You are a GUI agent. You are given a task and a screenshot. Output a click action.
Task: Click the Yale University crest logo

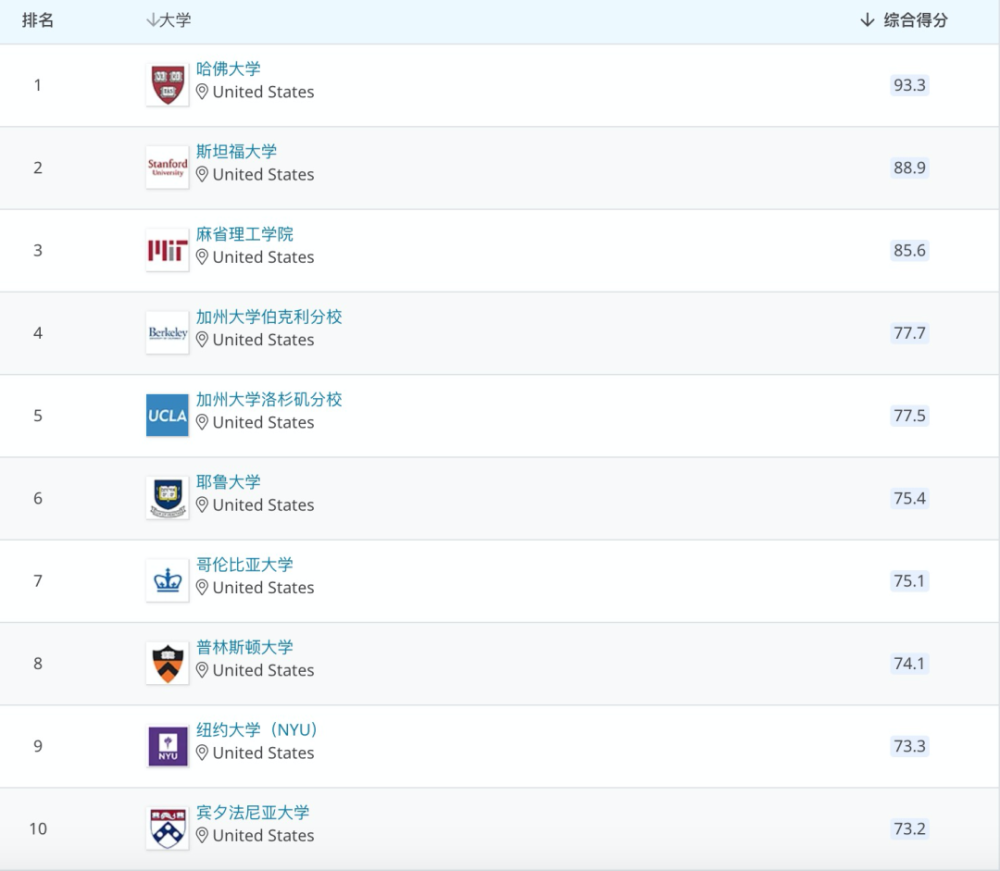(167, 498)
